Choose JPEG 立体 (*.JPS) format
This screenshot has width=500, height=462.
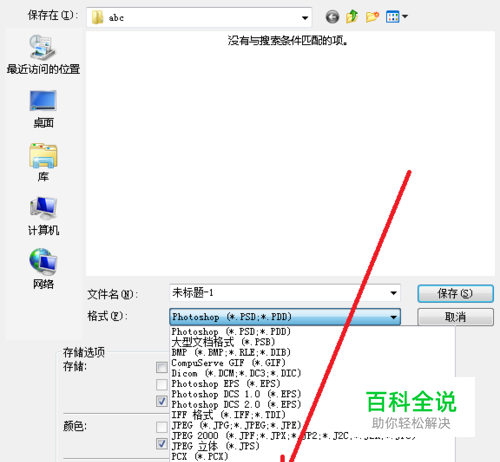point(312,446)
